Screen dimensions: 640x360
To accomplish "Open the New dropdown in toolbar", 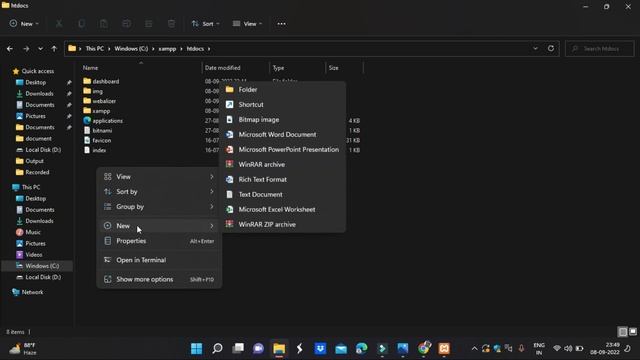I will pyautogui.click(x=24, y=24).
